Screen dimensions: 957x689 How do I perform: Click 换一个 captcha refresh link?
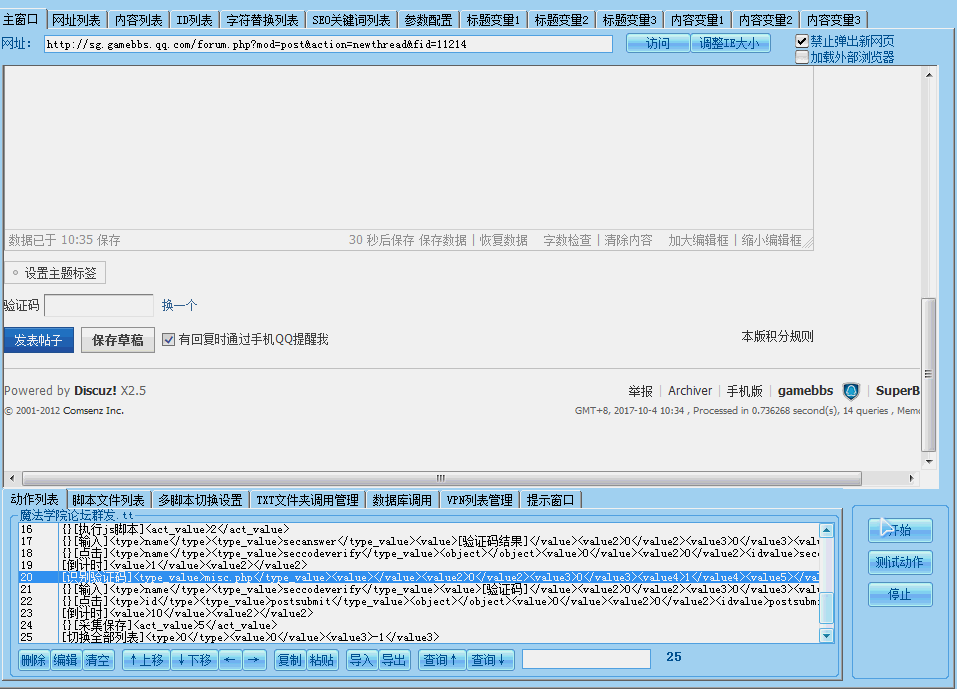point(179,305)
